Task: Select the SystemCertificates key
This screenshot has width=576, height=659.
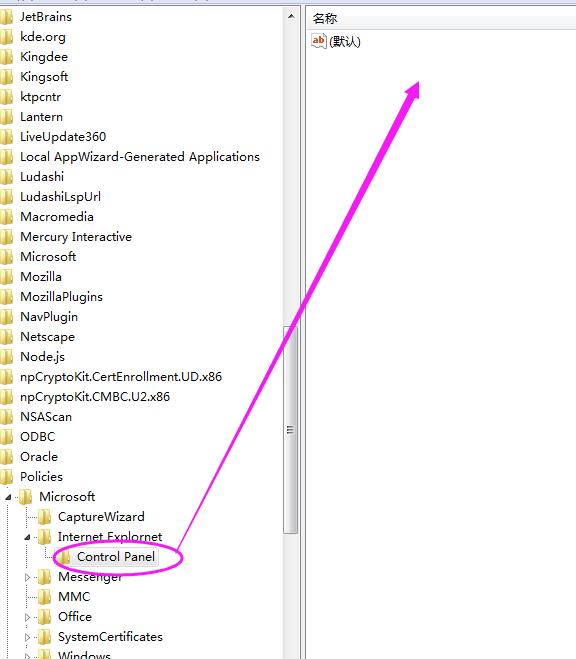Action: coord(110,637)
